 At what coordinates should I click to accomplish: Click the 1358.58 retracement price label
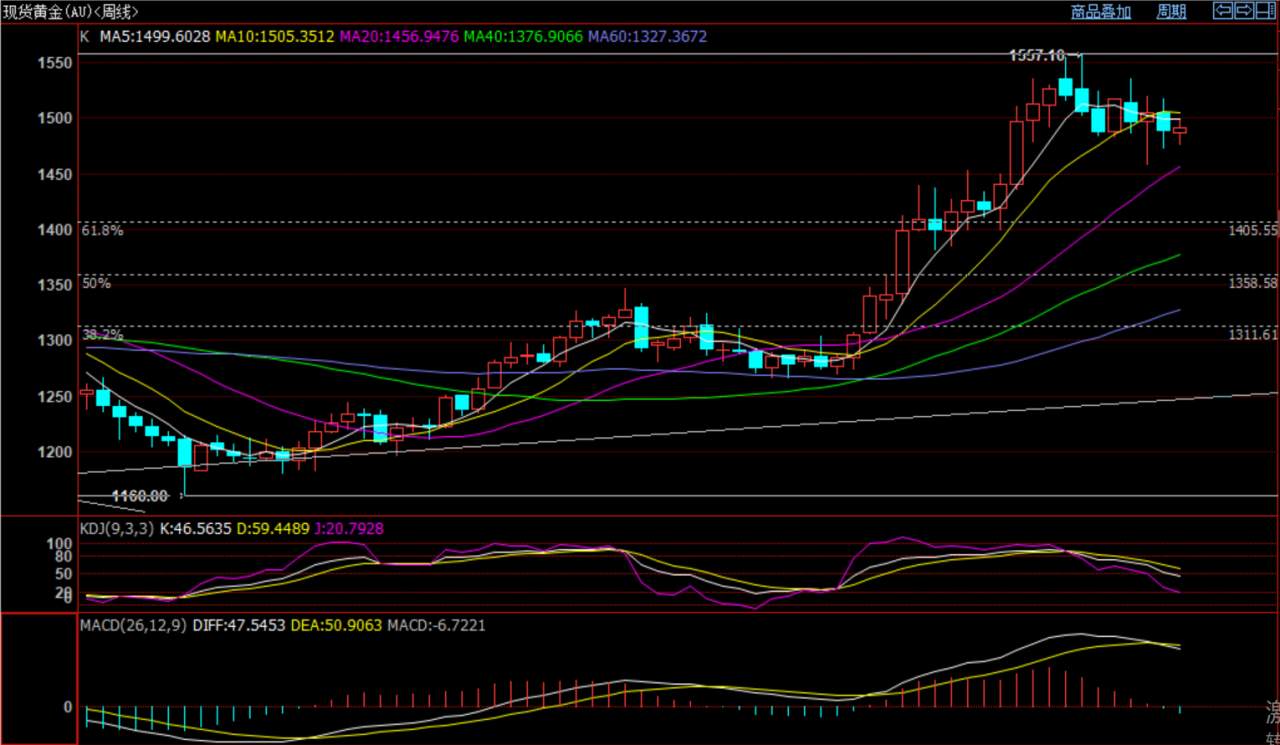pos(1254,283)
